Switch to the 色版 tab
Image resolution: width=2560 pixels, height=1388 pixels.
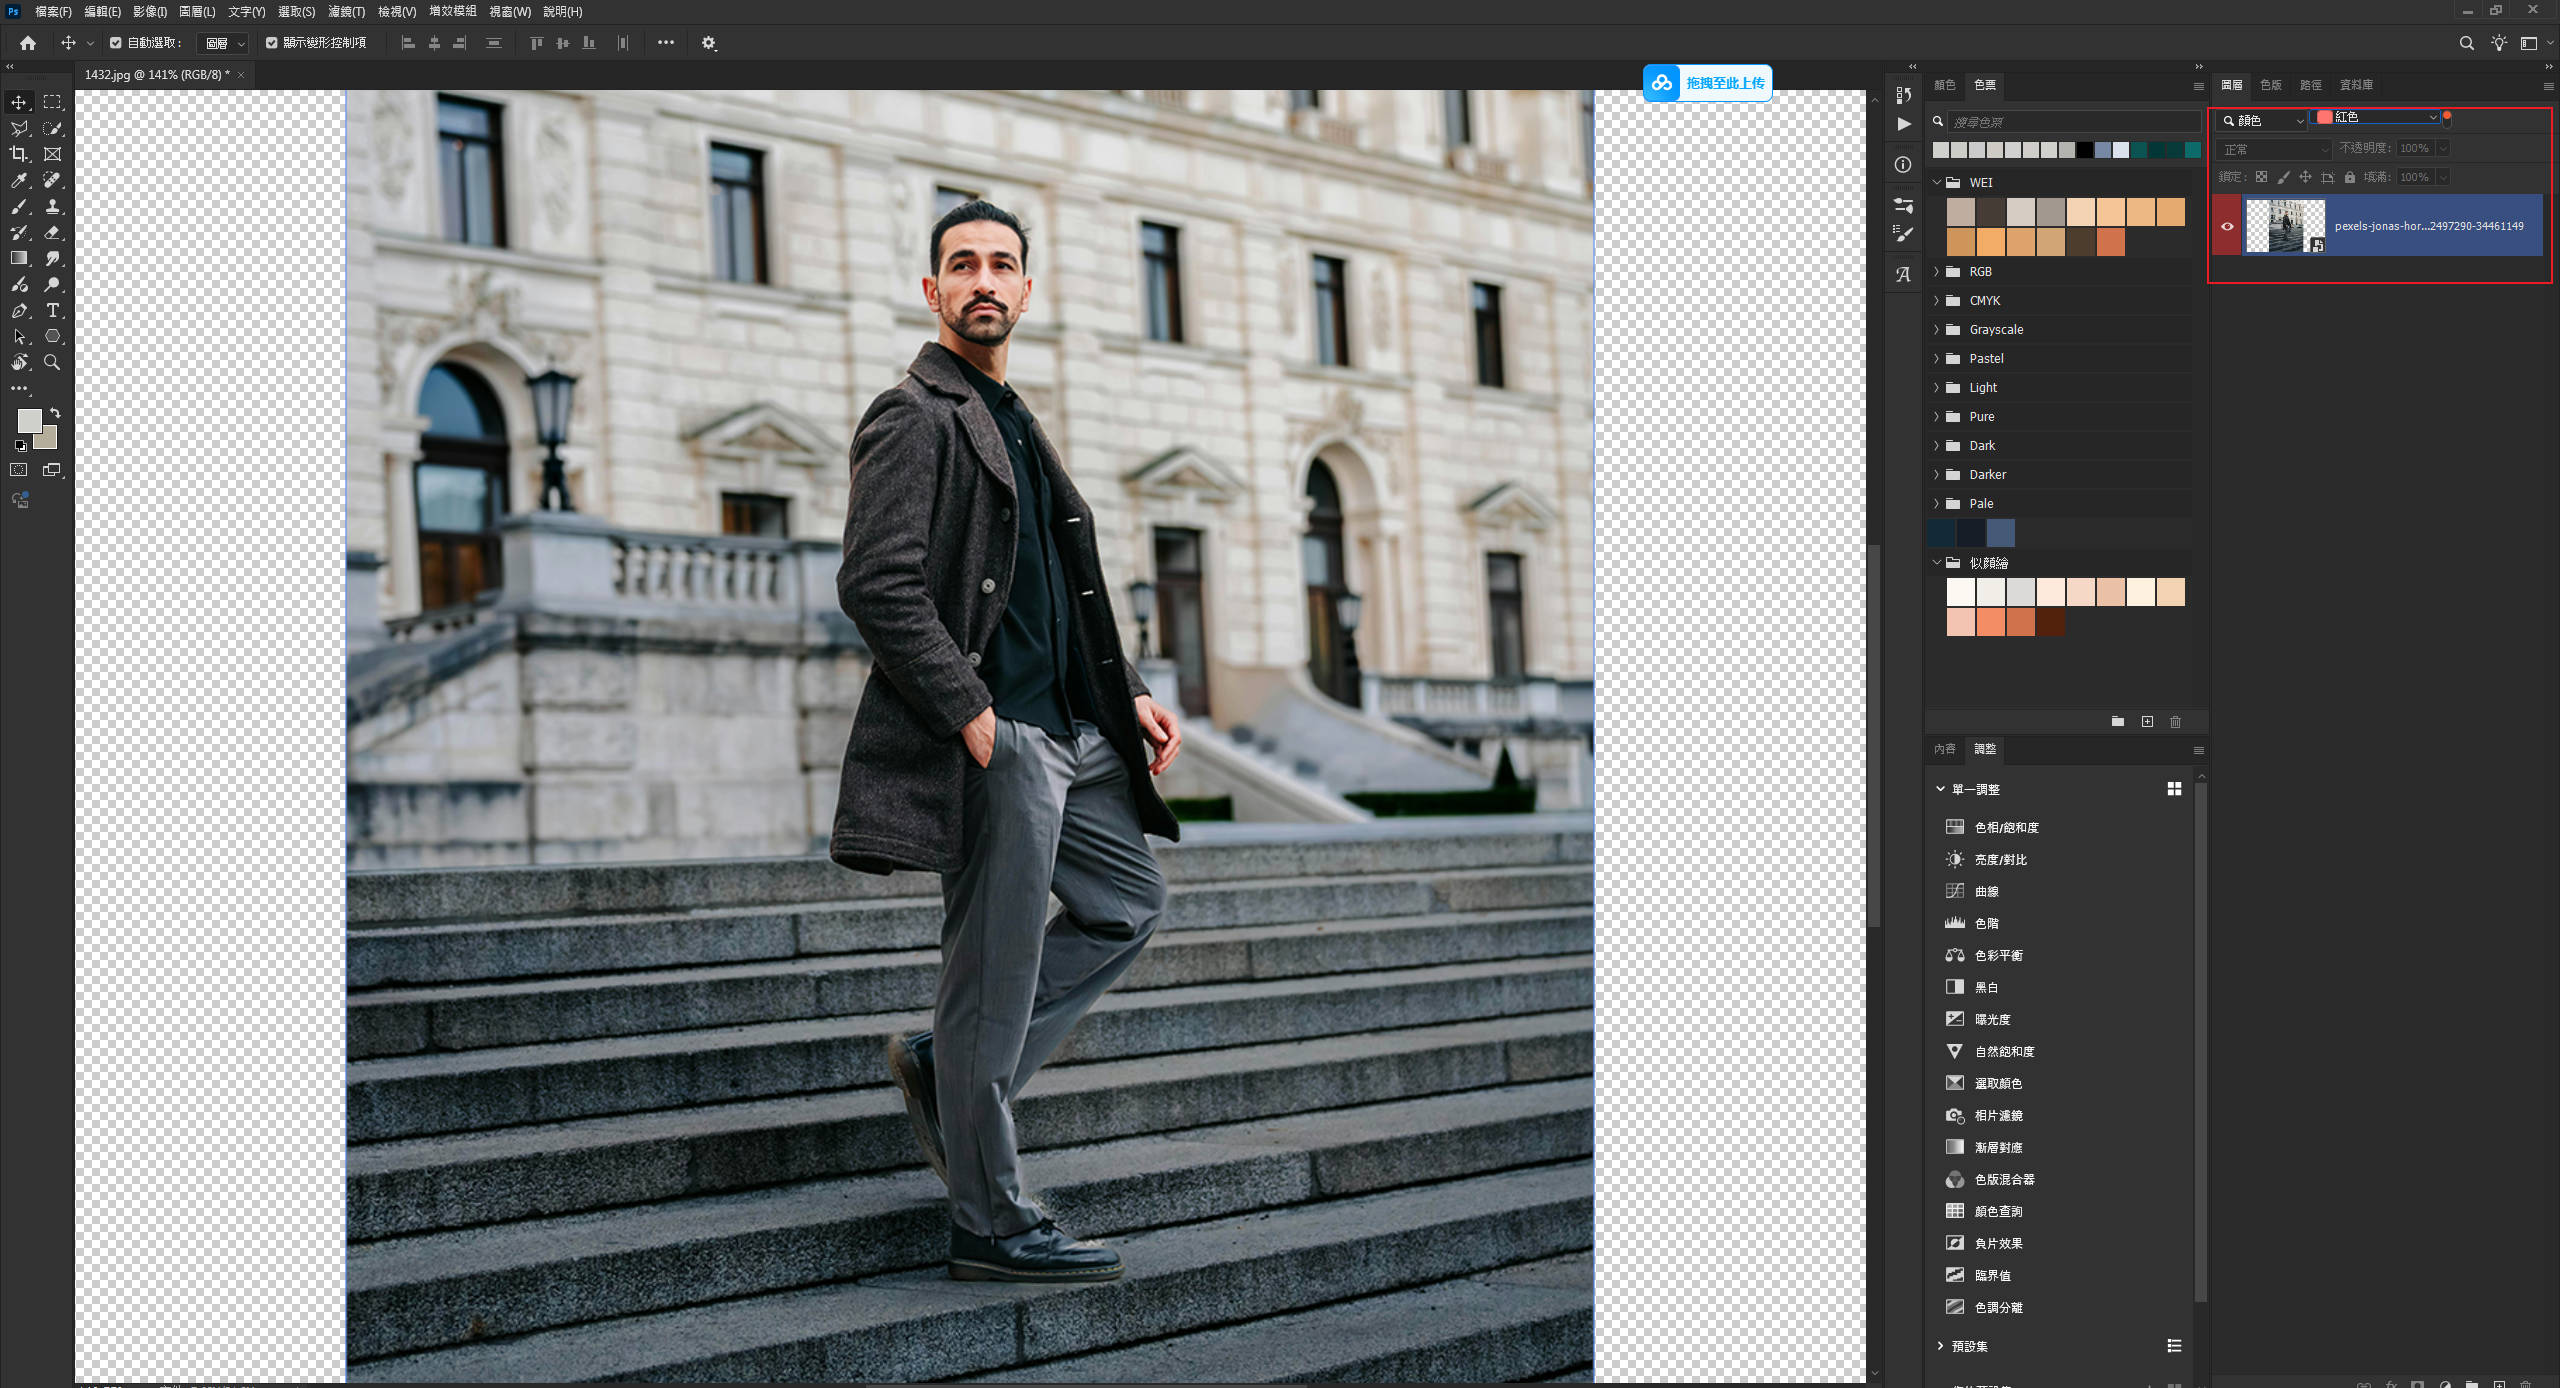(x=2271, y=85)
